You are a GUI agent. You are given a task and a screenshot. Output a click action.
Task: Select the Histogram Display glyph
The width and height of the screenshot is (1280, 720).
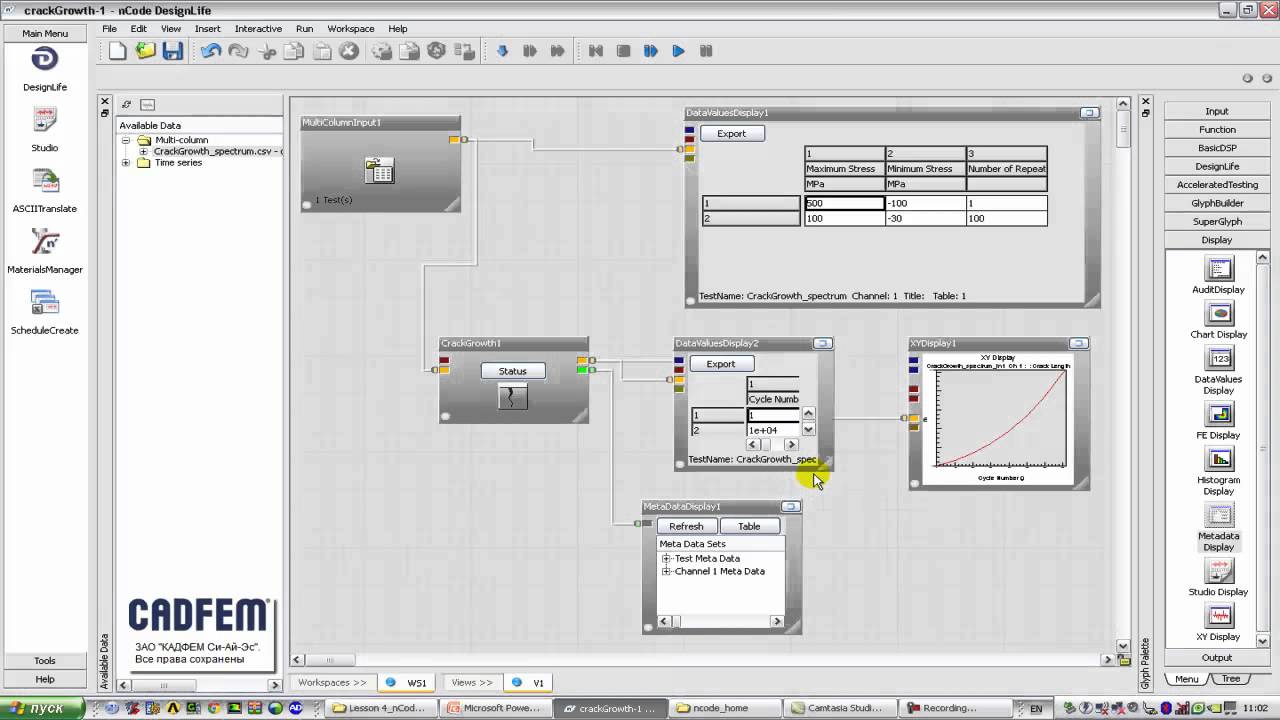(1219, 459)
